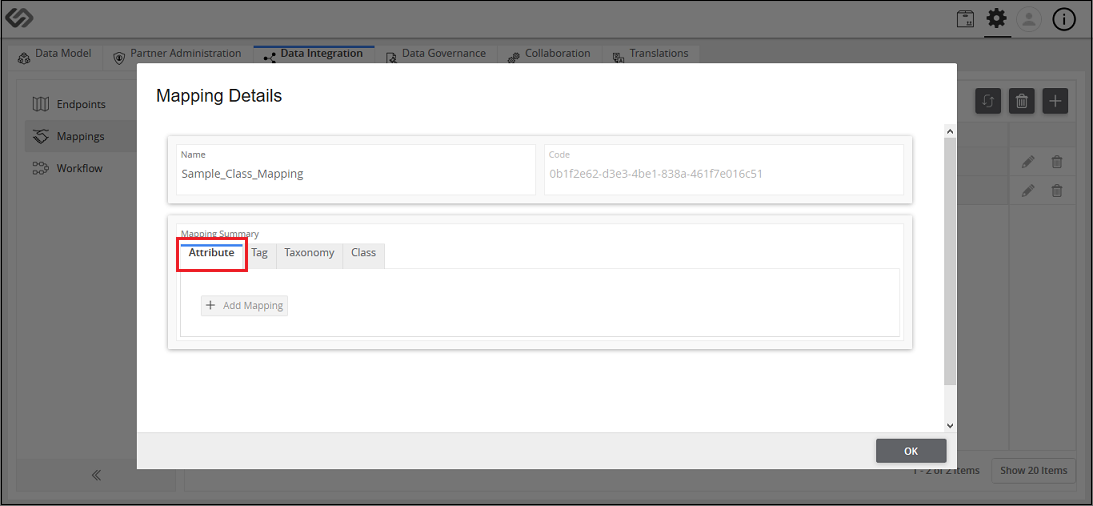
Task: Click the Code field with the GUID
Action: click(x=724, y=169)
